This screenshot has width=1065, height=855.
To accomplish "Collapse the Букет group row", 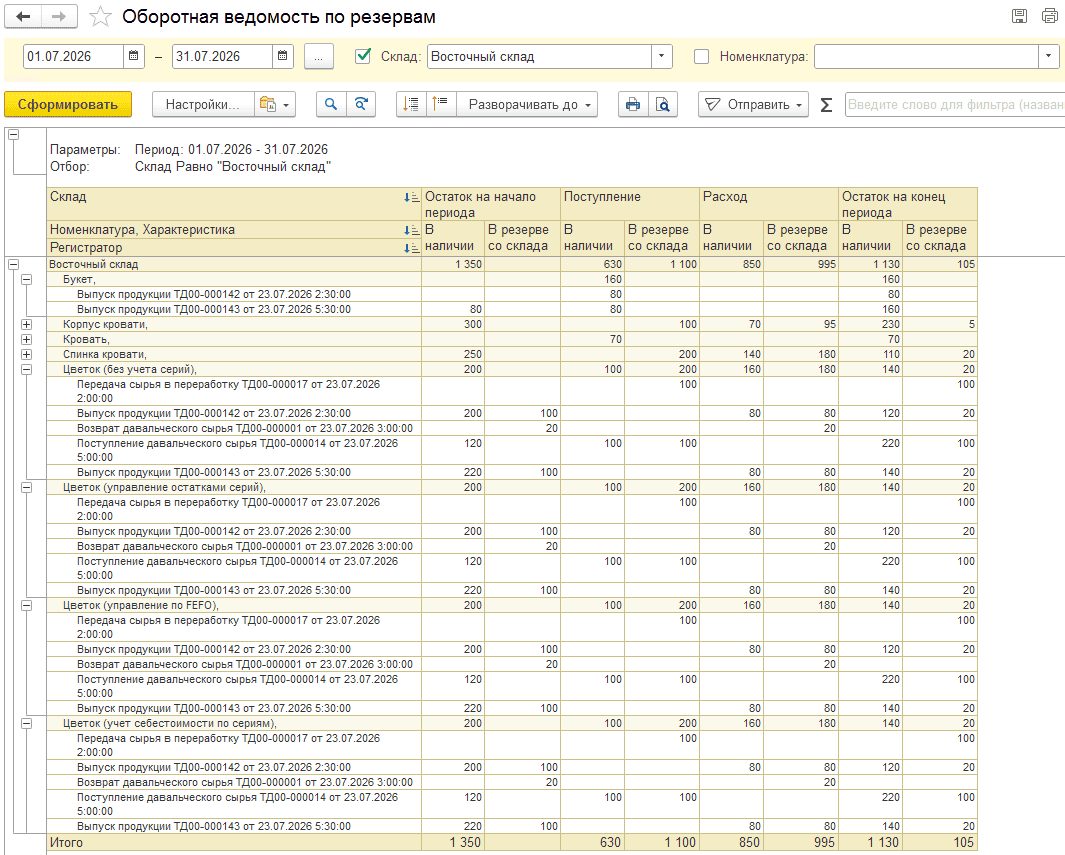I will coord(26,280).
